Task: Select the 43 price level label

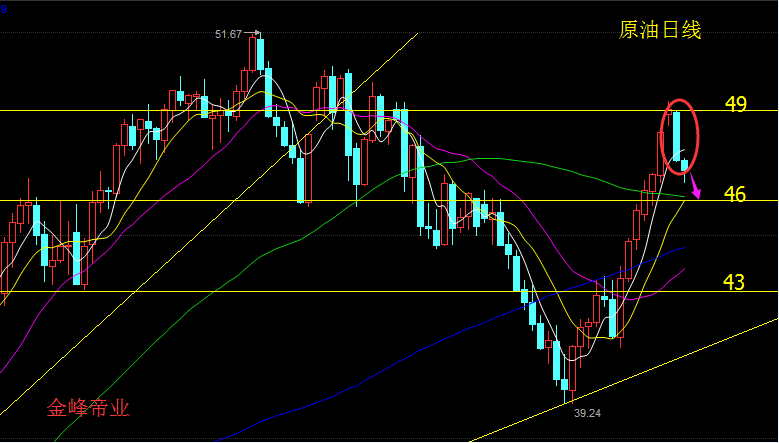Action: pos(734,283)
